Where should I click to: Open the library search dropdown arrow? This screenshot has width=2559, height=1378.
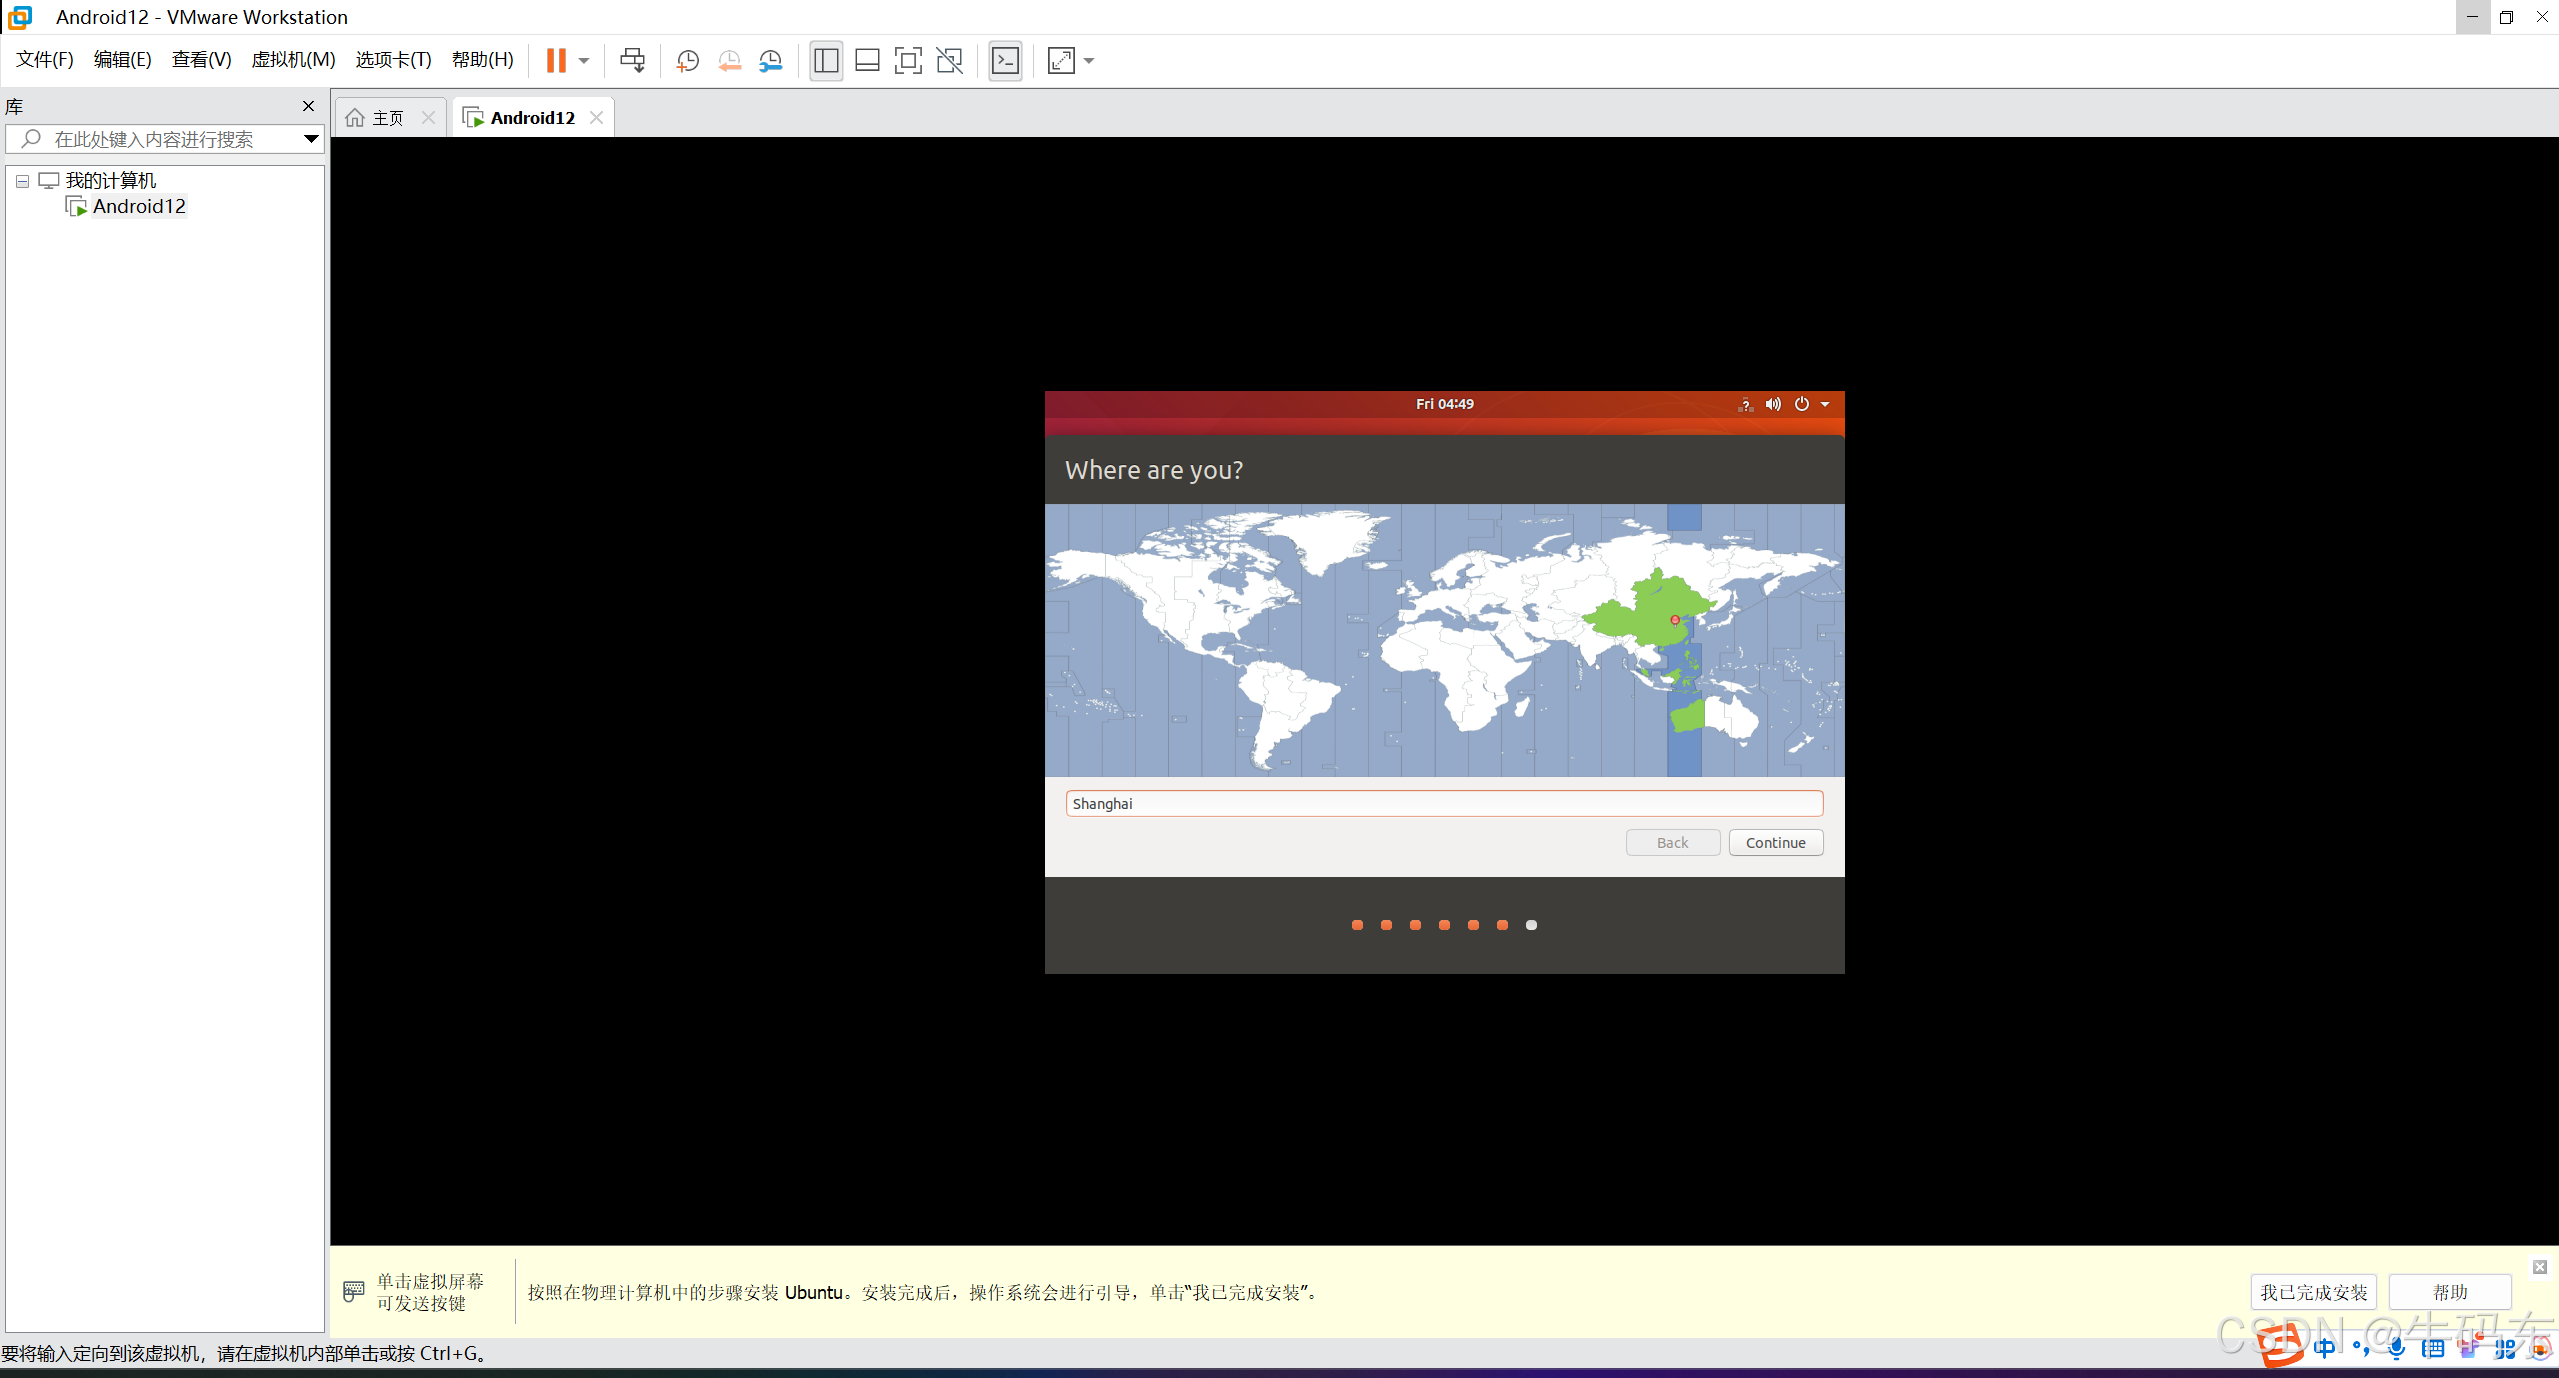[x=311, y=139]
